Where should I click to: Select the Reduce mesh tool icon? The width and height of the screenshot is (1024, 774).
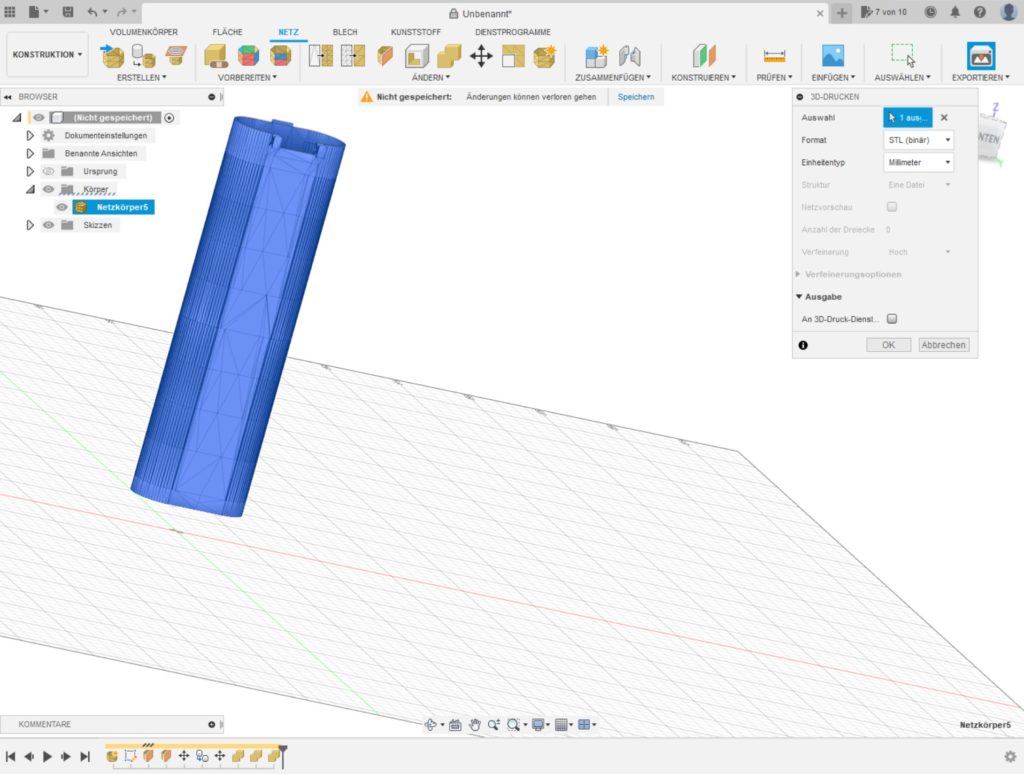(353, 56)
